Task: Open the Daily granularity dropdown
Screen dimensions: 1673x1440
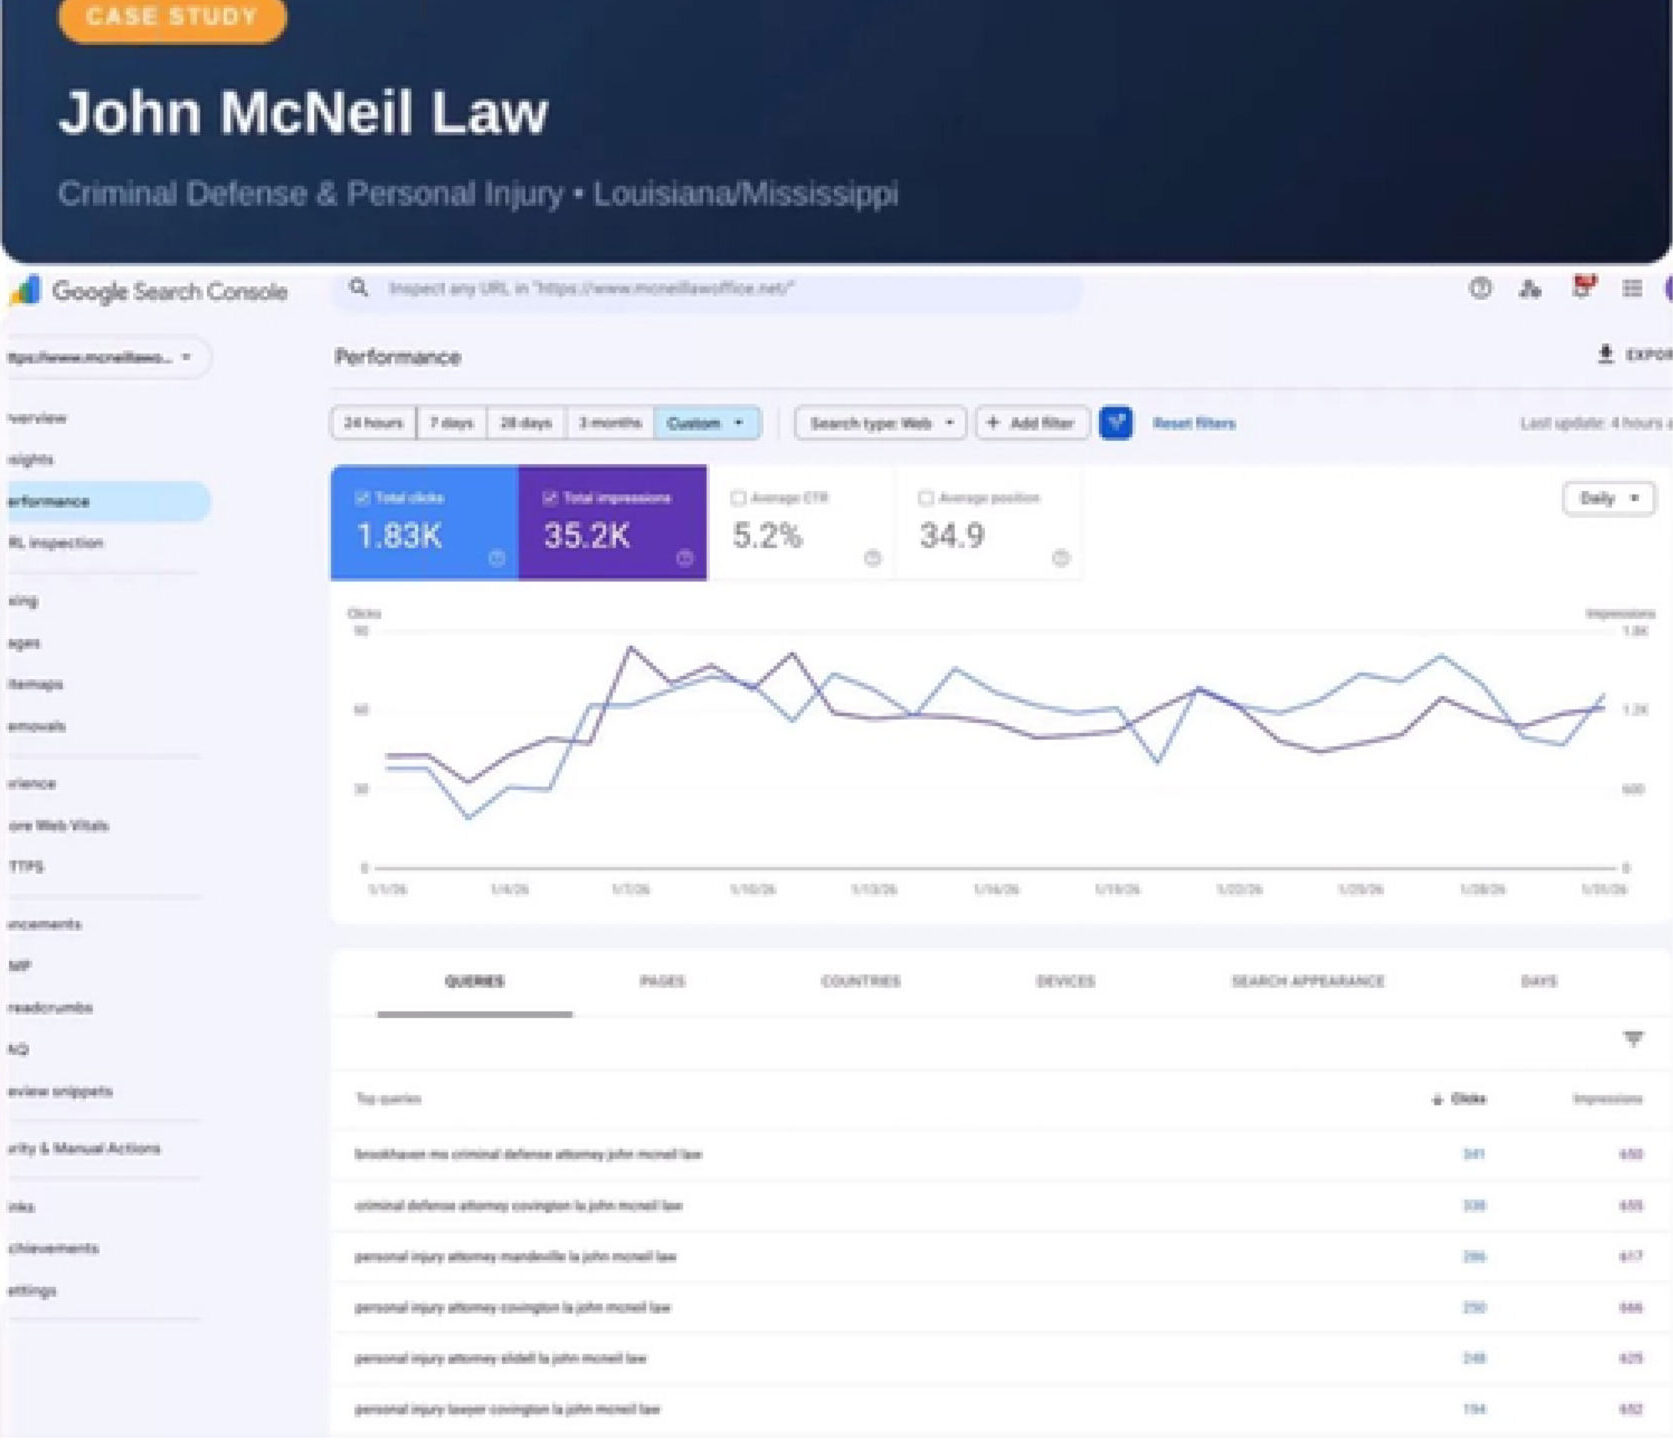Action: click(1608, 498)
